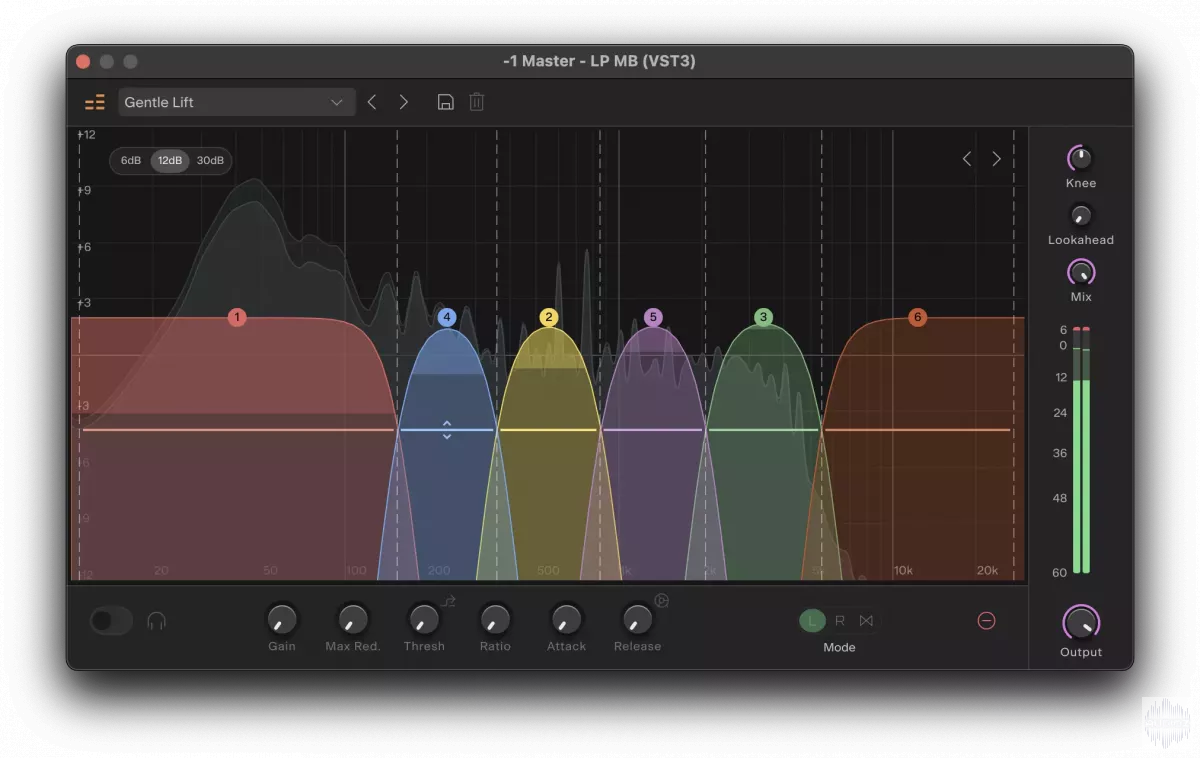This screenshot has height=758, width=1200.
Task: Click the '20k' frequency label
Action: click(x=987, y=571)
